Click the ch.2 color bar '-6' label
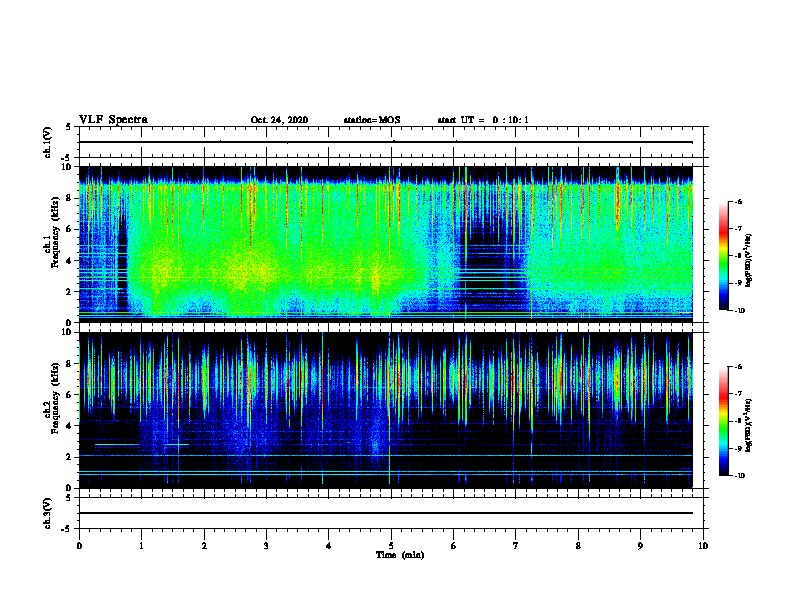Screen dimensions: 792x612 click(738, 367)
